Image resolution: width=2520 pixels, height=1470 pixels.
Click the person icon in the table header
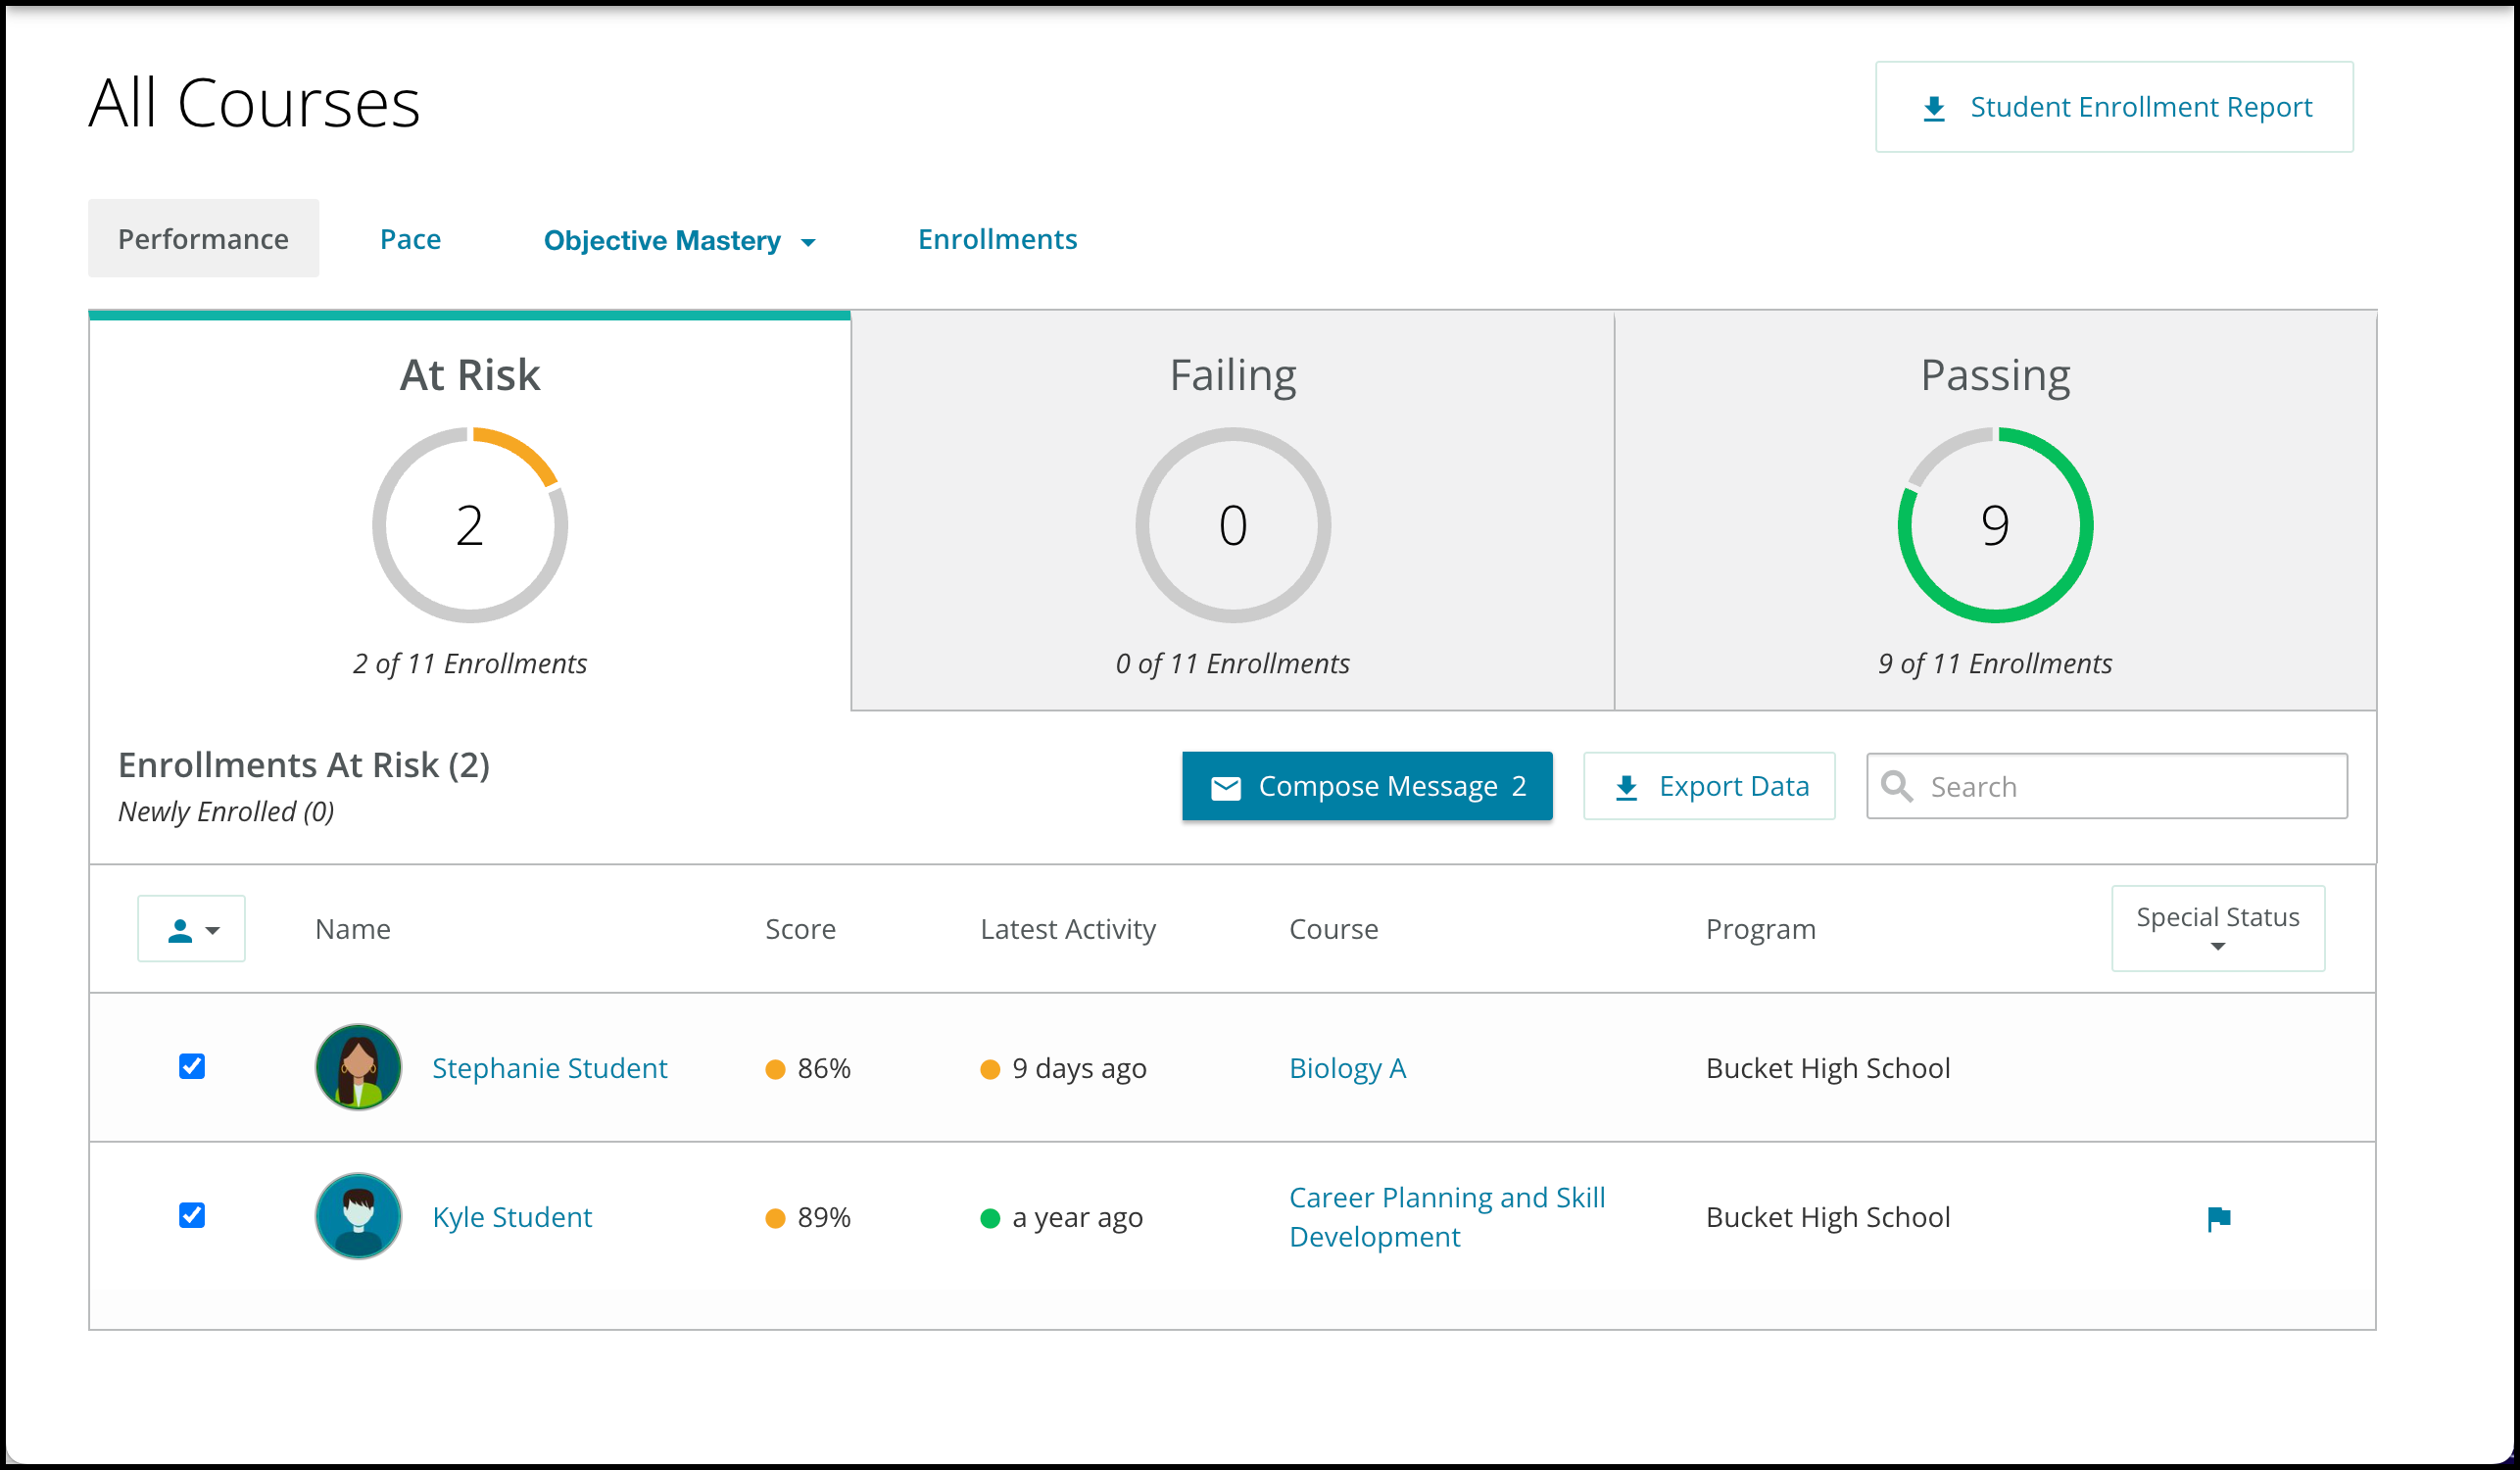coord(180,931)
